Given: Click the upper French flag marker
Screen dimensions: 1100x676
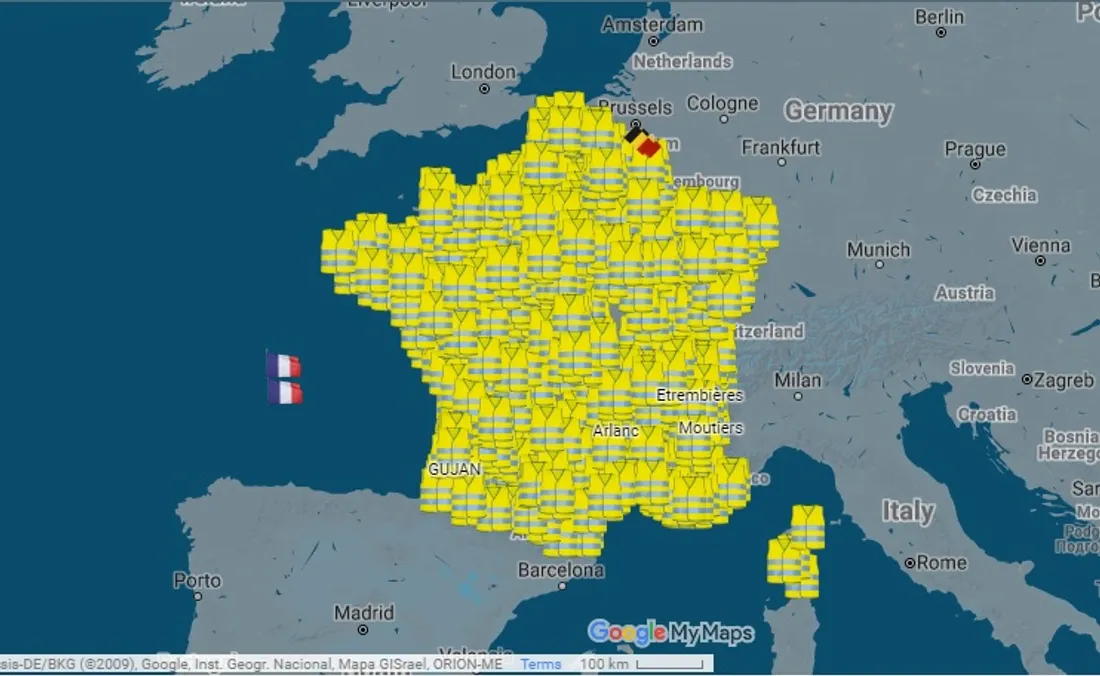Looking at the screenshot, I should [x=284, y=365].
